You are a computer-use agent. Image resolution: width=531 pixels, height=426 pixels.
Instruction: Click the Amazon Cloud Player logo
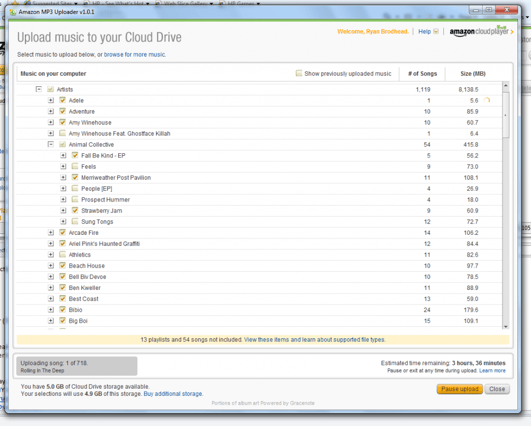click(x=481, y=31)
